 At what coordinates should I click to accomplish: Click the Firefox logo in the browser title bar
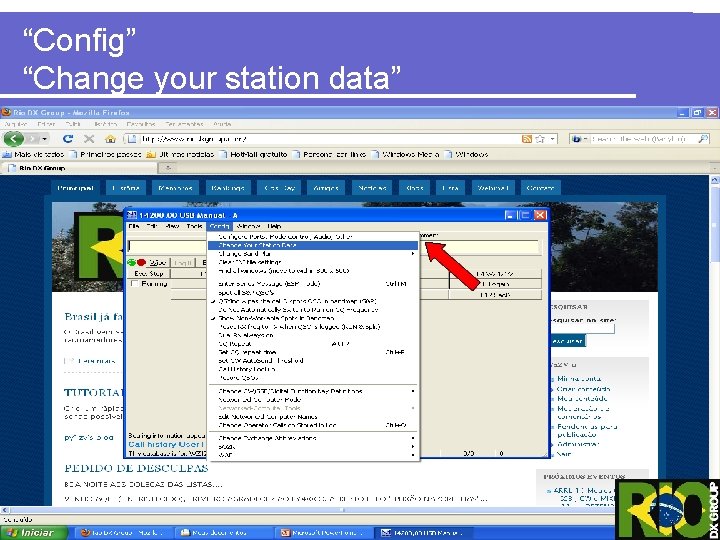pos(6,112)
